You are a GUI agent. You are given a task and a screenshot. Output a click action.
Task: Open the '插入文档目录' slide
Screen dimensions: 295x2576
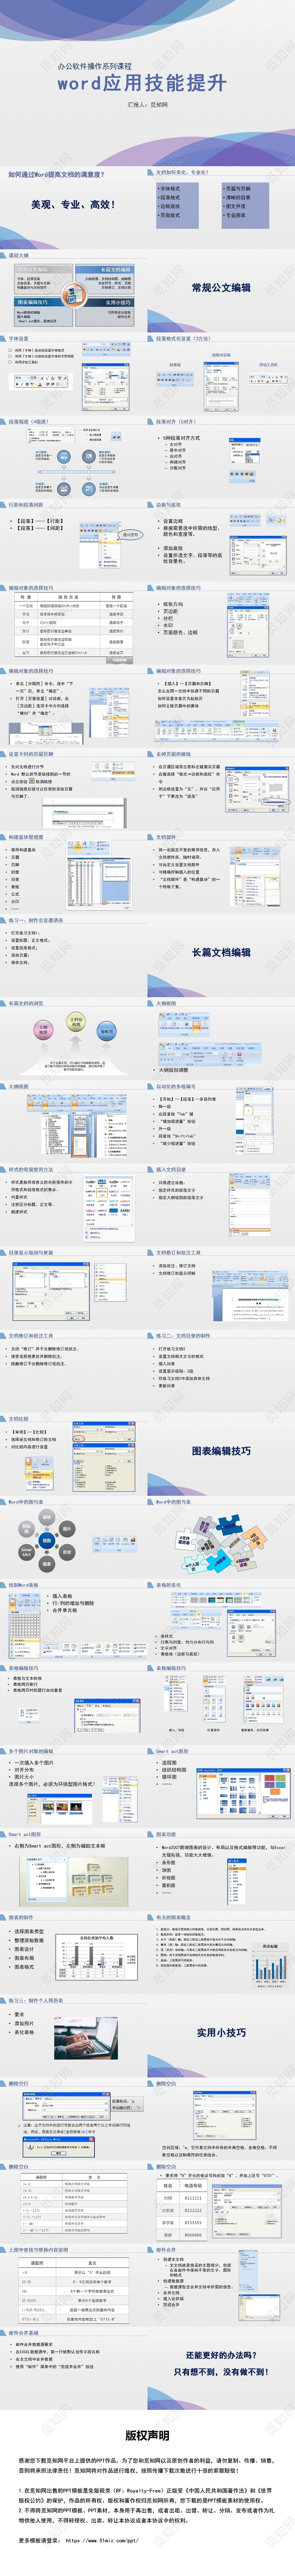[x=221, y=1205]
